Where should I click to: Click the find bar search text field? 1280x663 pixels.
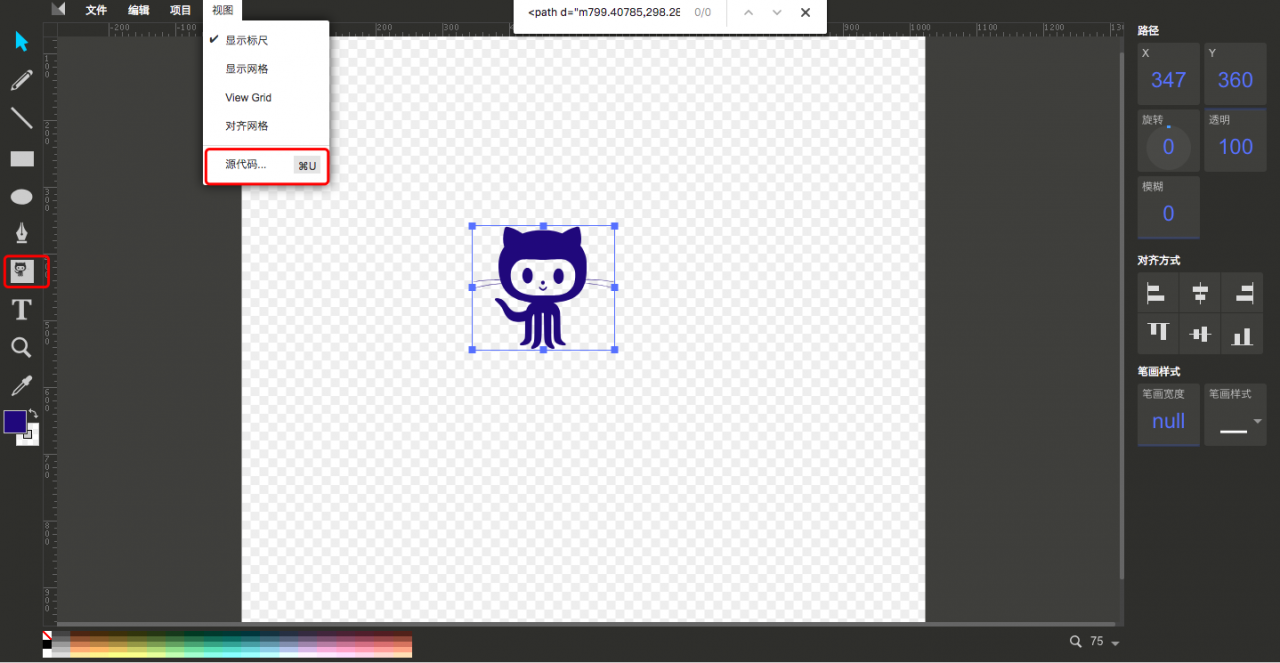(603, 13)
